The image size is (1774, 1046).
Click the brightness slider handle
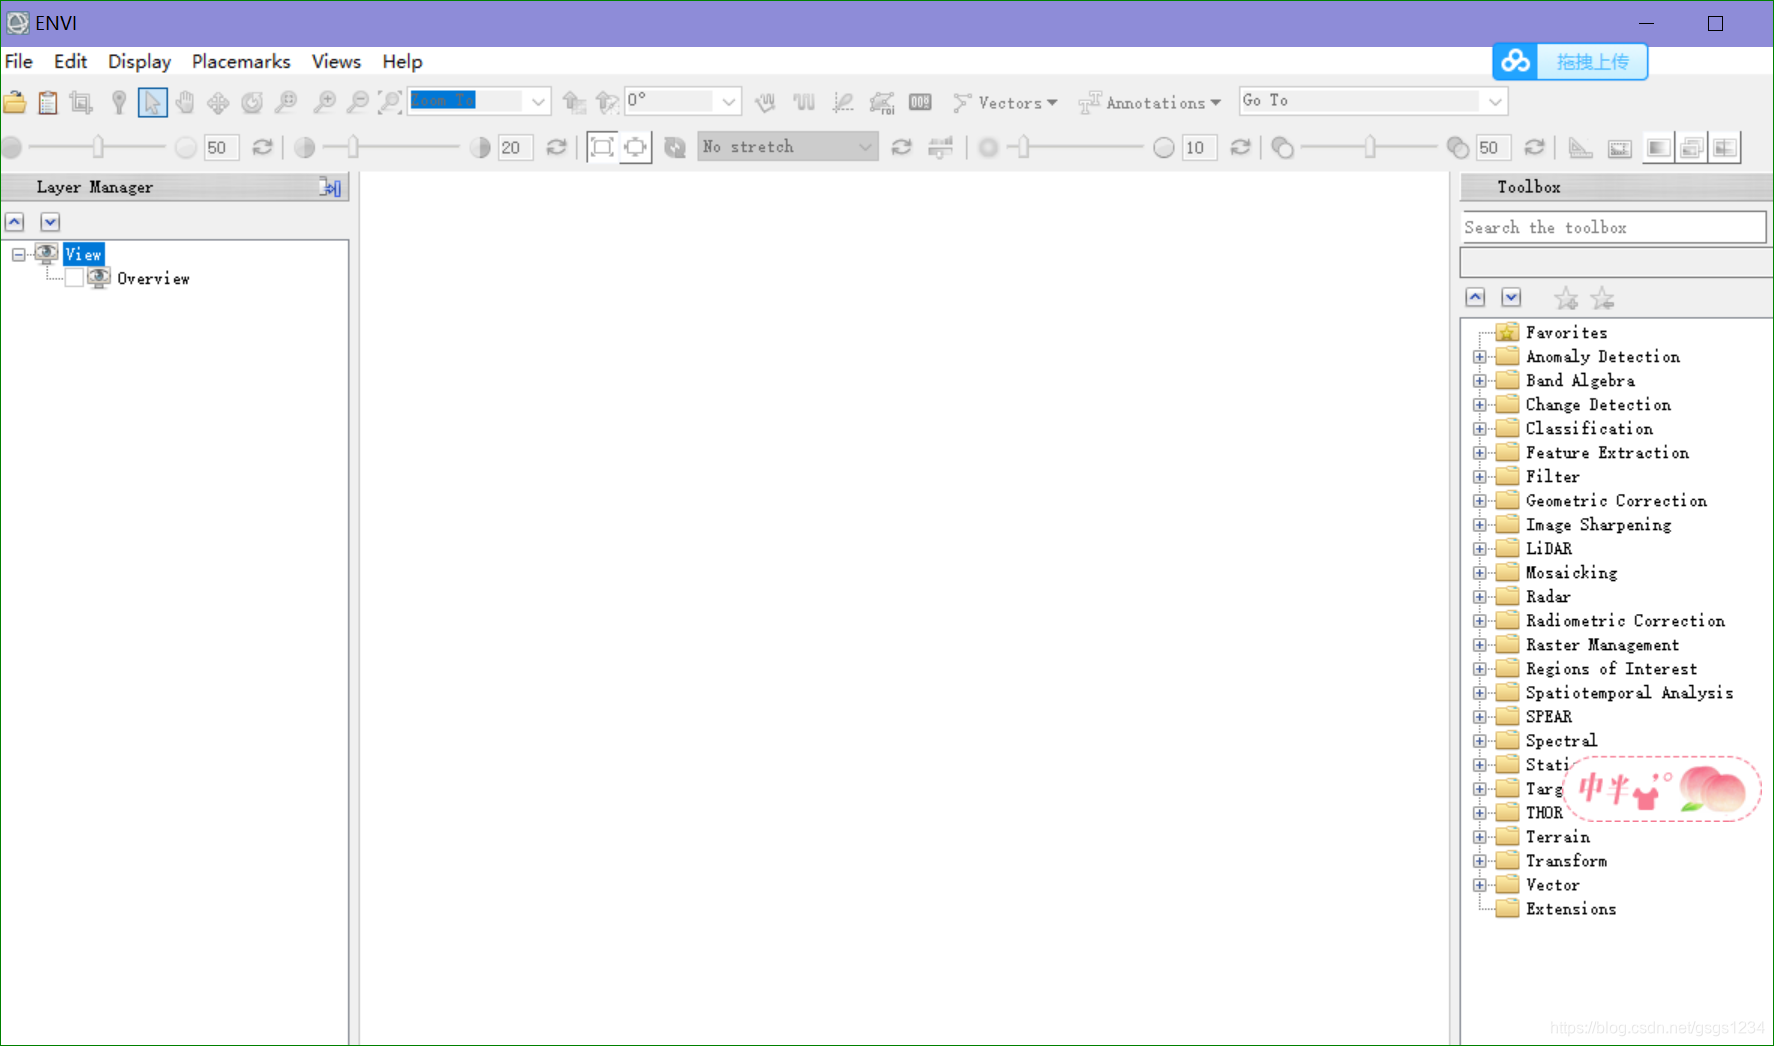[98, 148]
